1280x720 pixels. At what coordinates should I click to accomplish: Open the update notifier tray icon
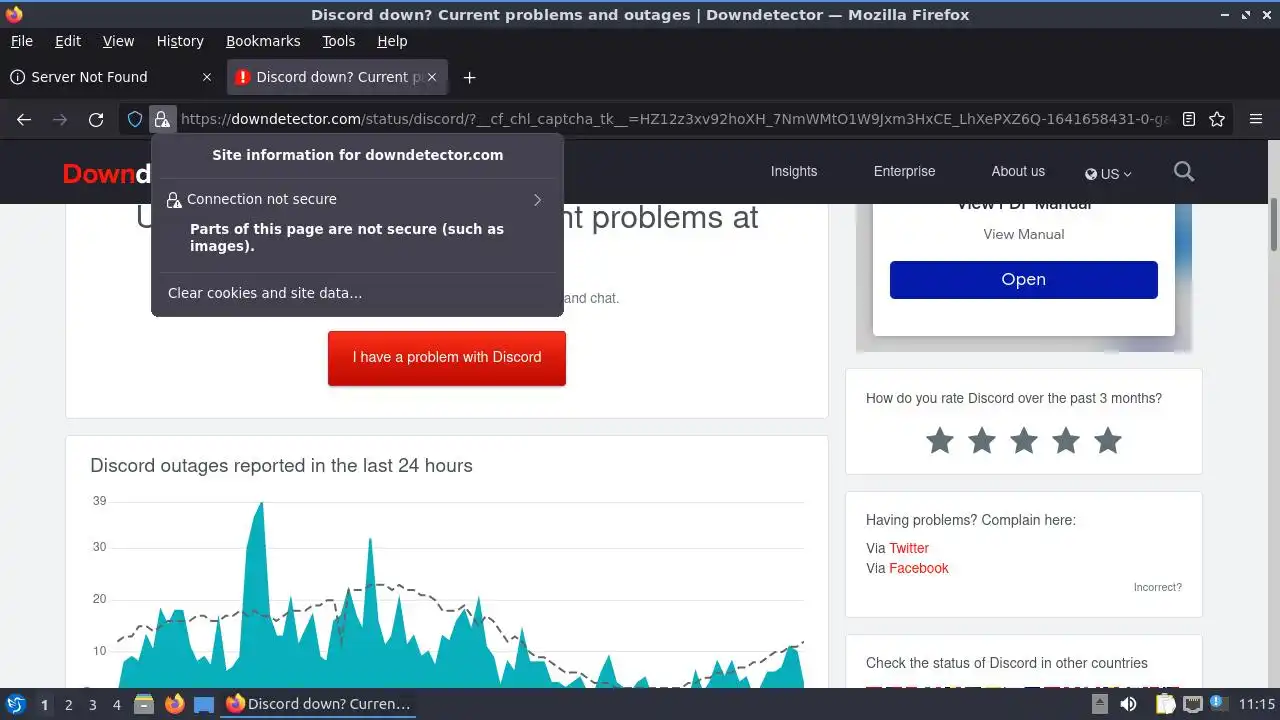(1217, 704)
